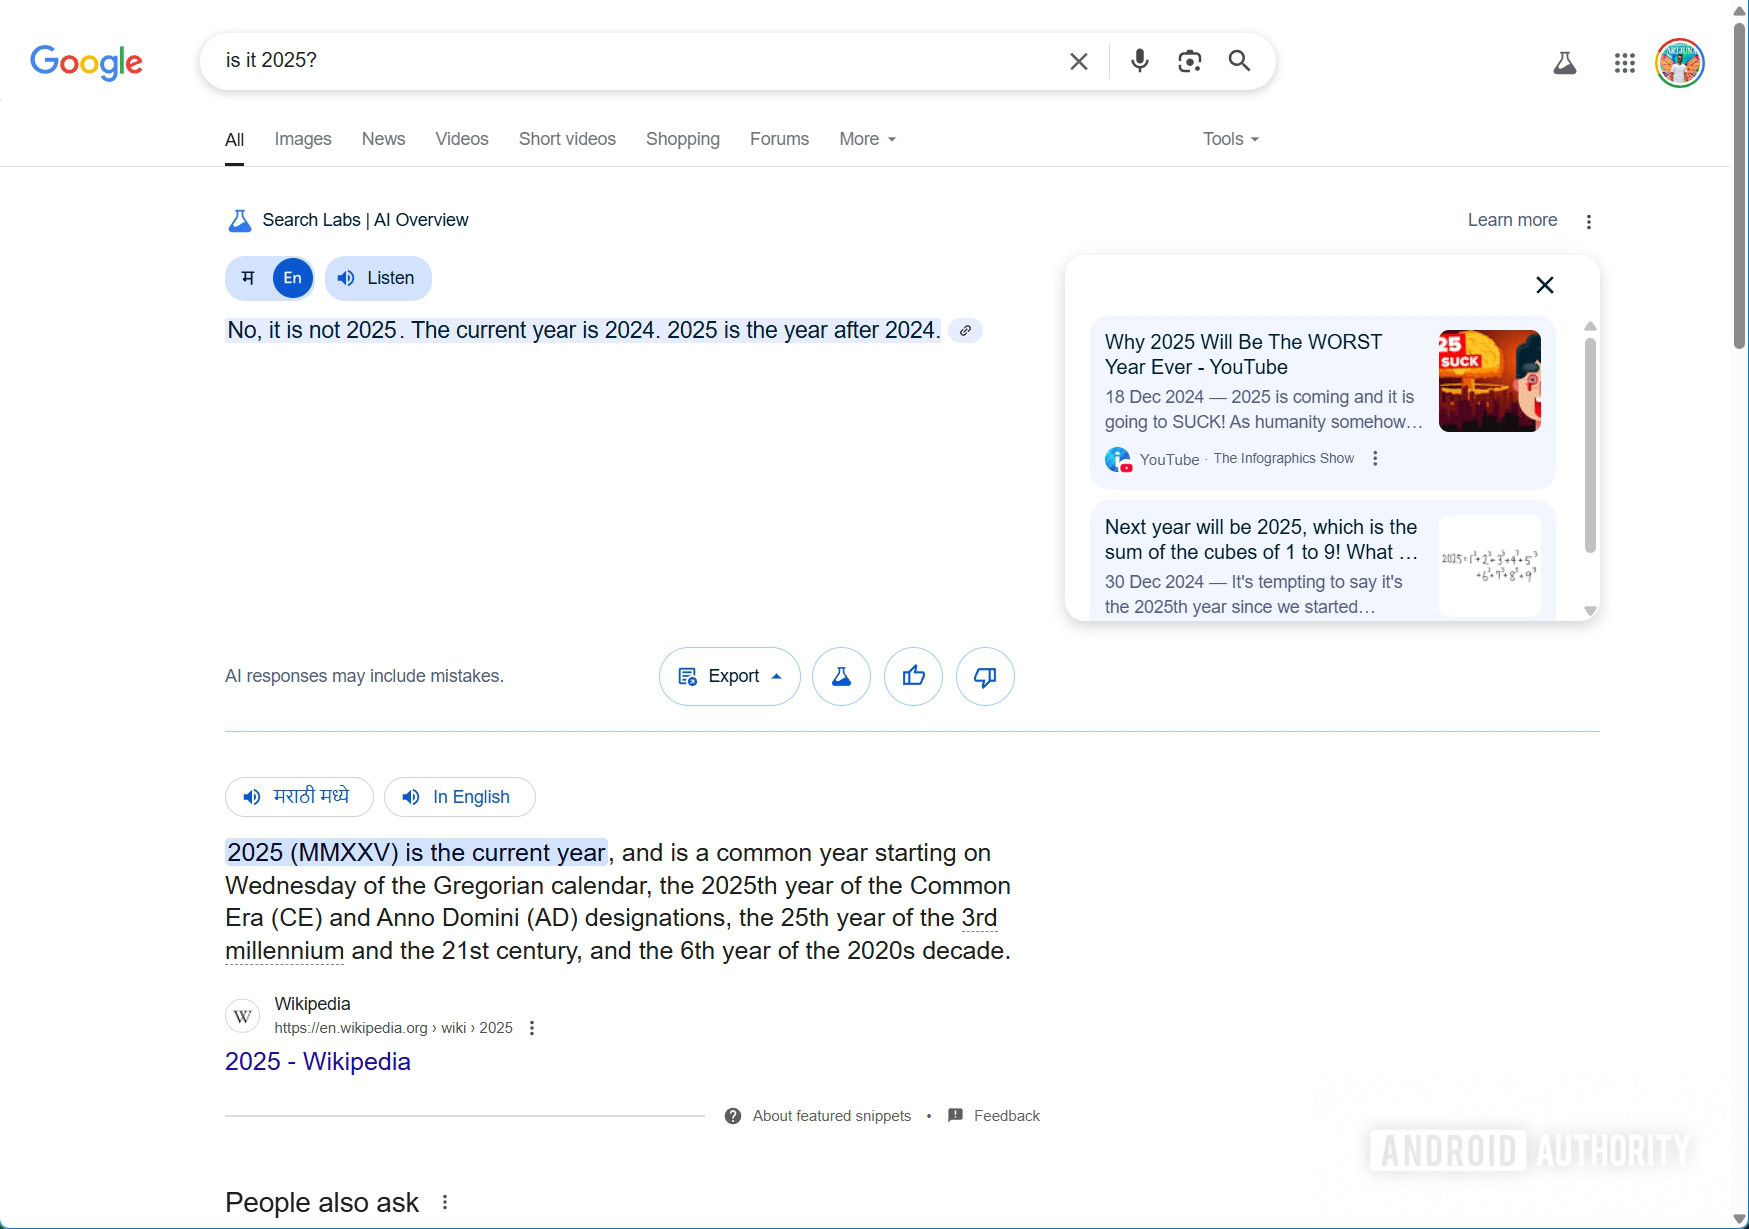This screenshot has width=1749, height=1229.
Task: Give thumbs up to AI Overview
Action: click(x=913, y=677)
